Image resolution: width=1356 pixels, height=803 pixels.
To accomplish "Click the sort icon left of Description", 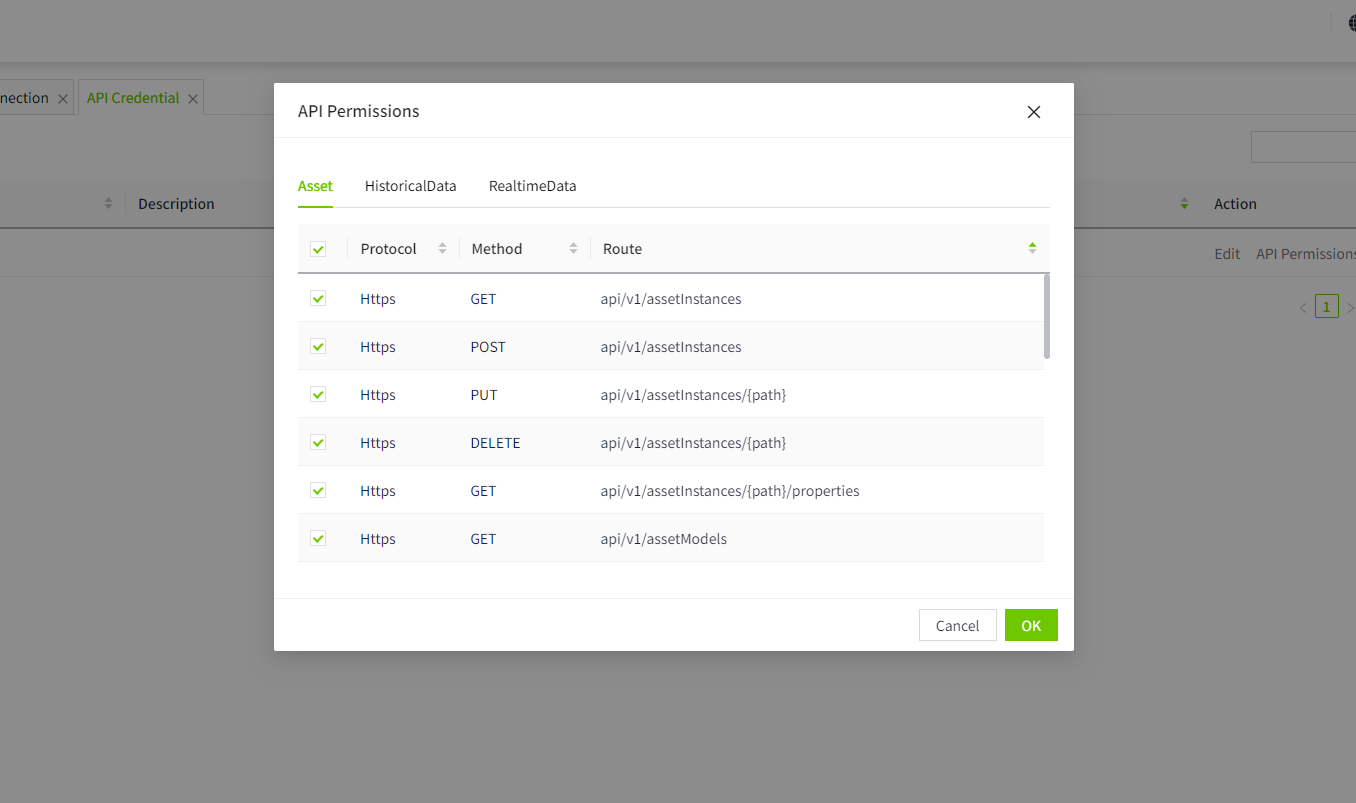I will click(108, 204).
